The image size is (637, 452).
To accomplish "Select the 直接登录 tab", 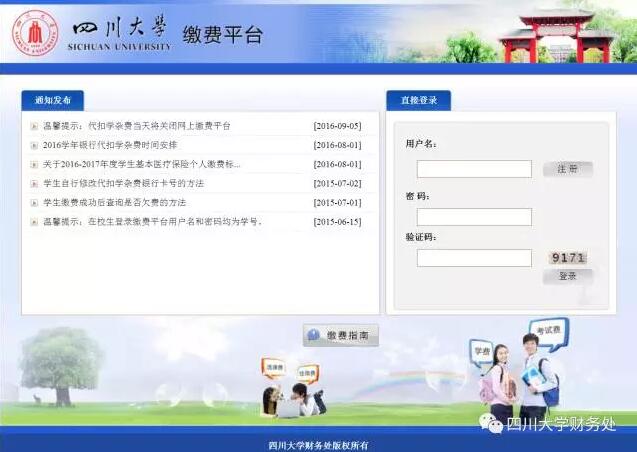I will pyautogui.click(x=419, y=100).
